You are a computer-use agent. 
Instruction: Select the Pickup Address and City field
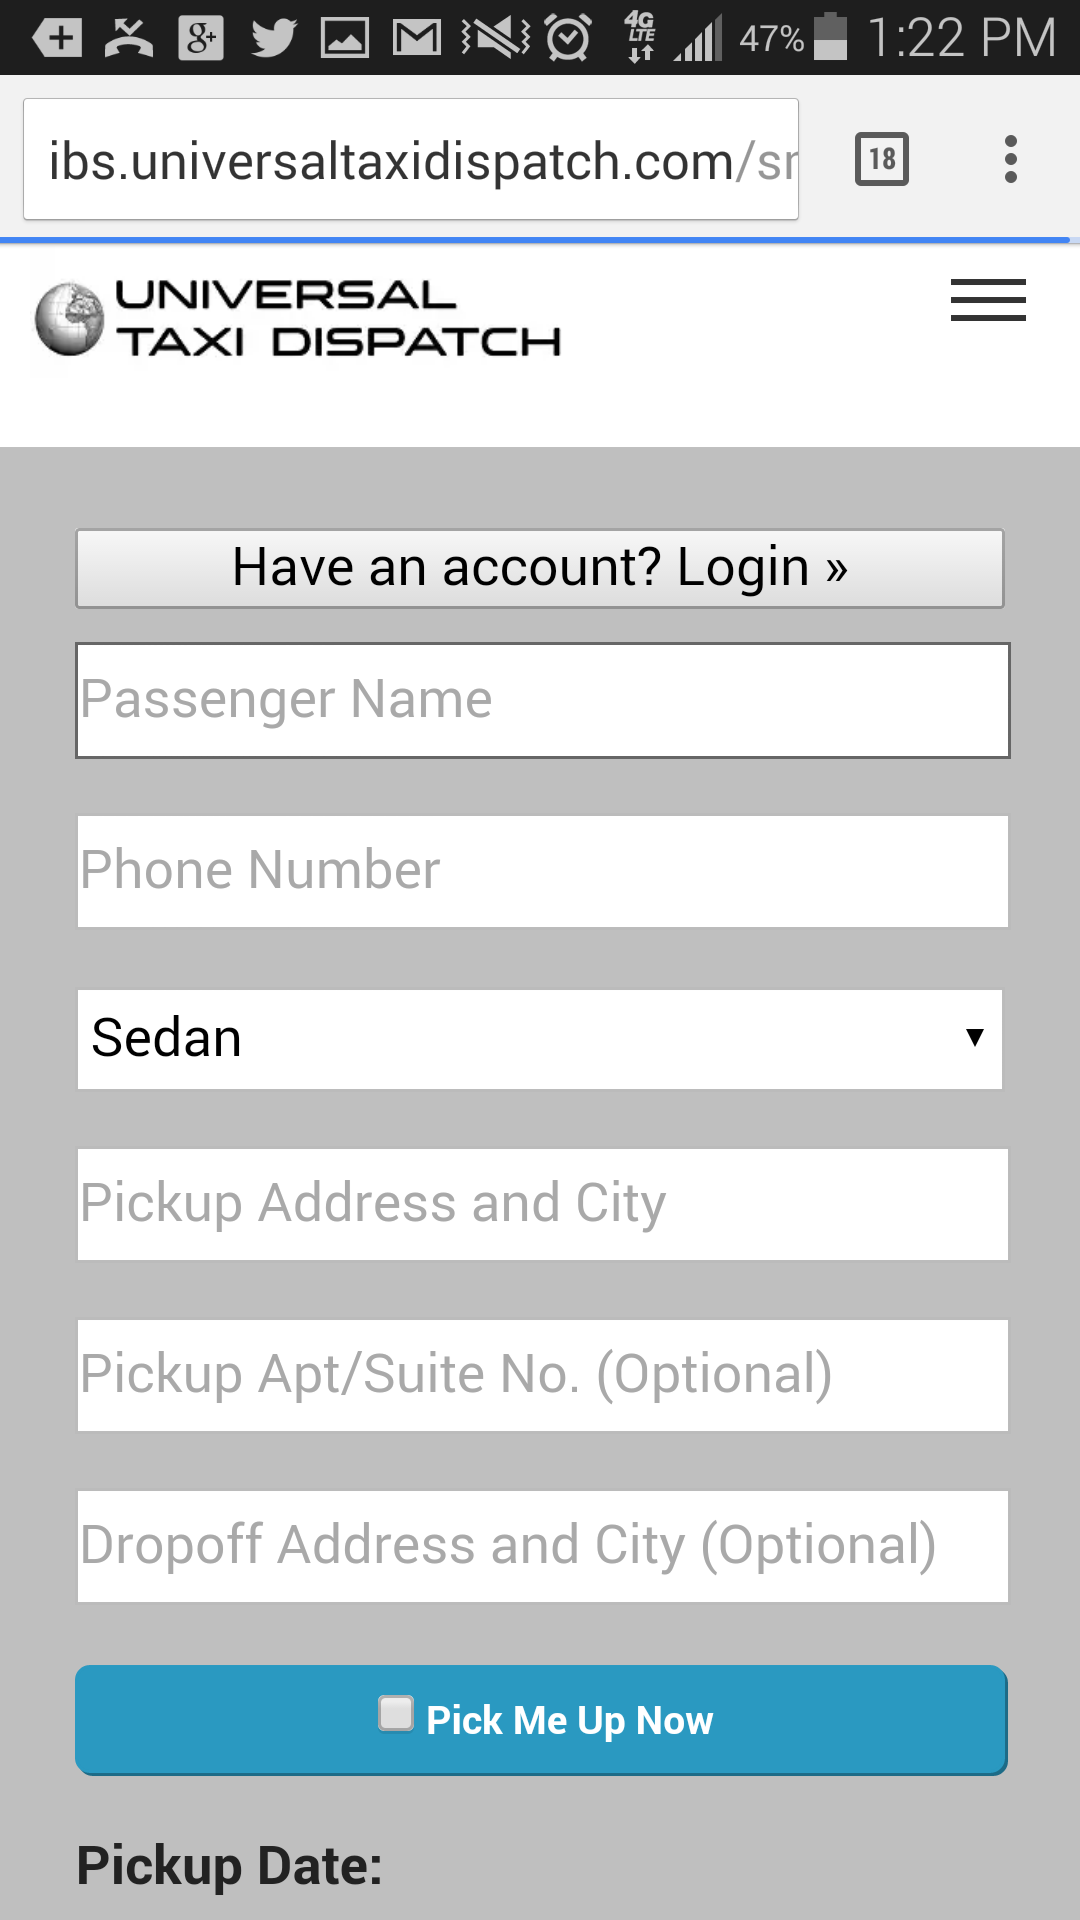coord(543,1204)
